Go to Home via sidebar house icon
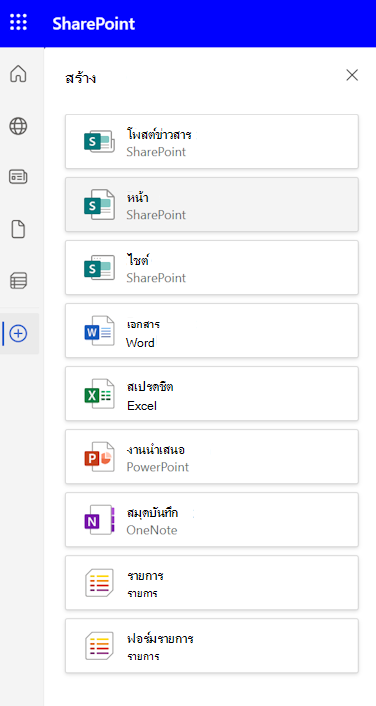 point(18,74)
